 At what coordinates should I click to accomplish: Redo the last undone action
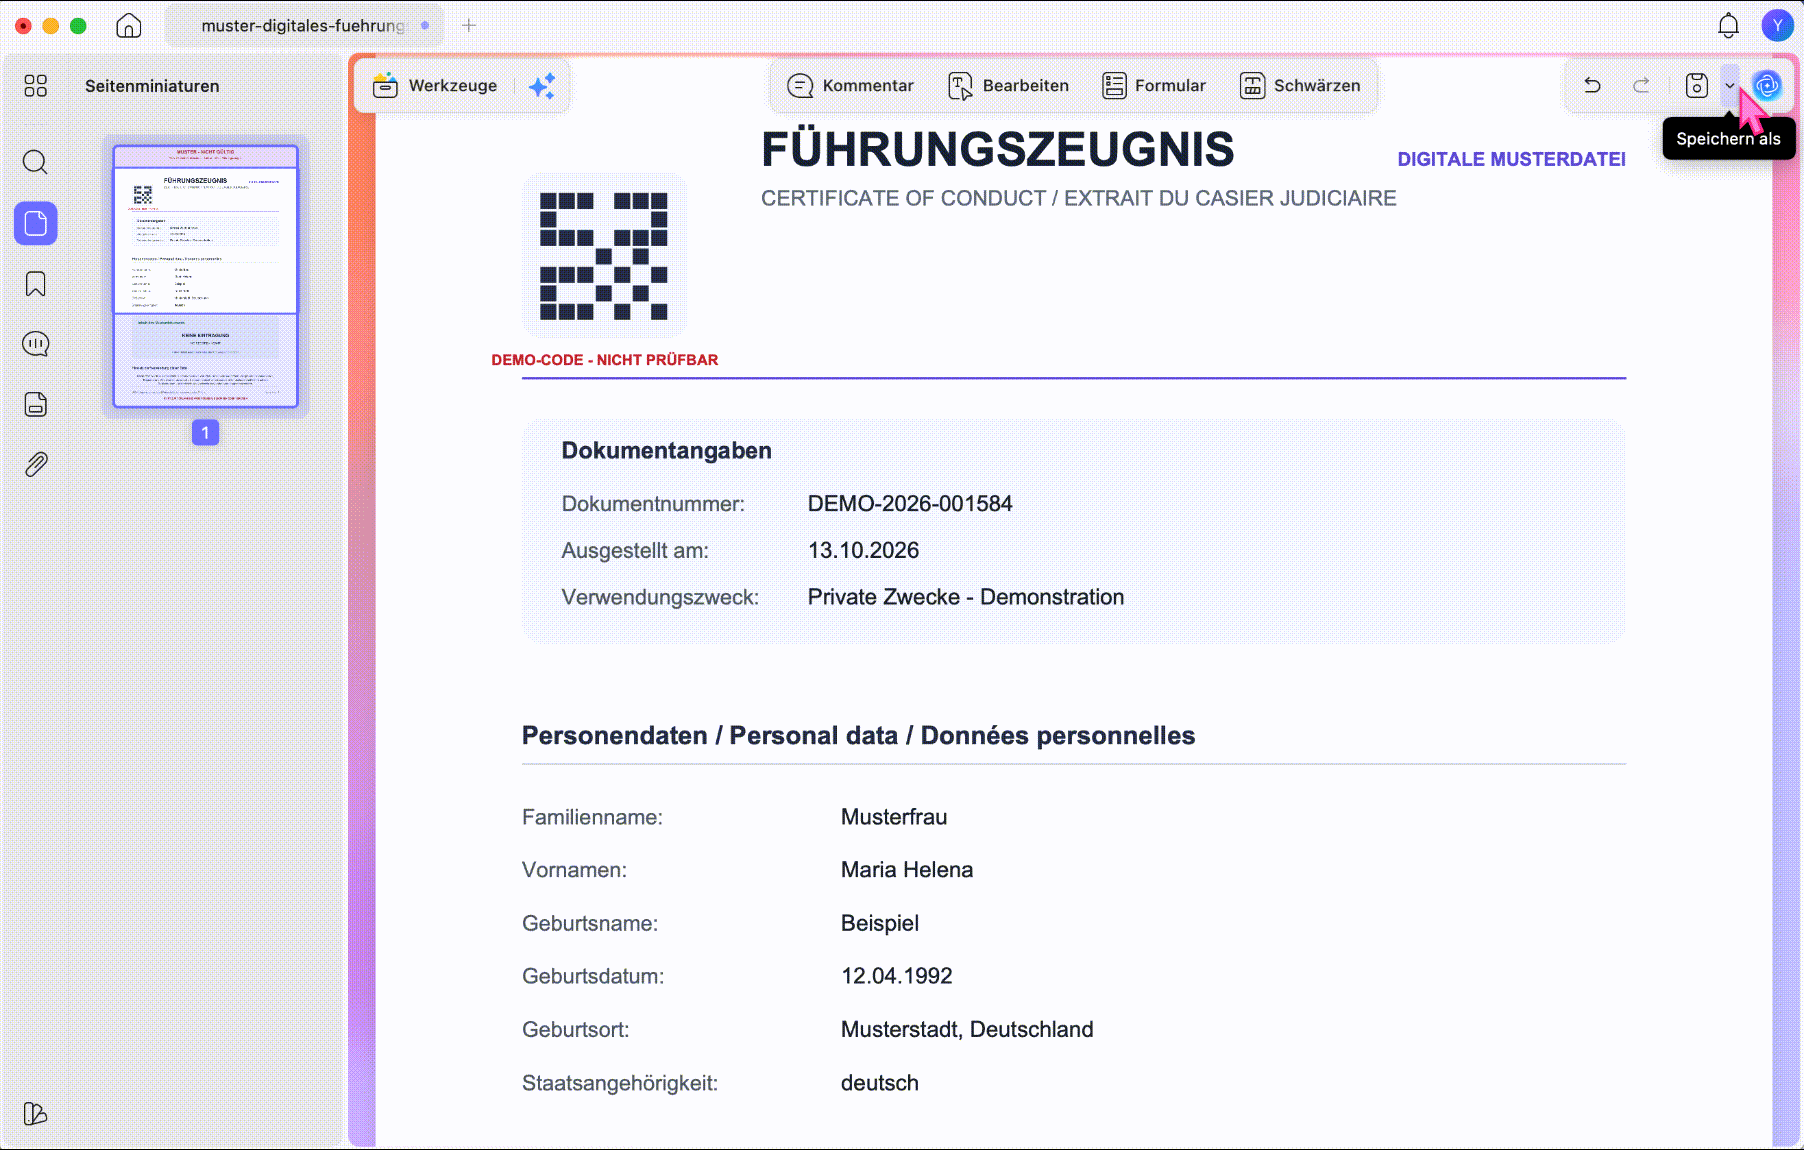pyautogui.click(x=1641, y=86)
